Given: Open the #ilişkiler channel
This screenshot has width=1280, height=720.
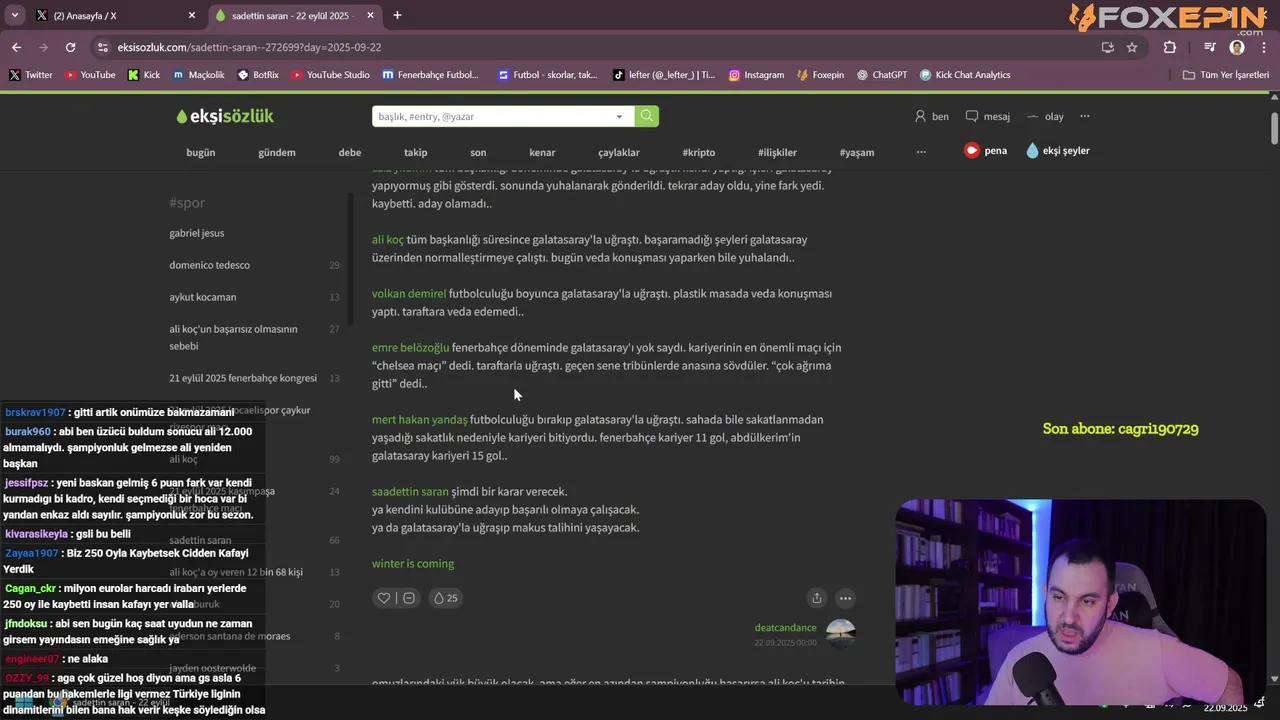Looking at the screenshot, I should (x=777, y=152).
